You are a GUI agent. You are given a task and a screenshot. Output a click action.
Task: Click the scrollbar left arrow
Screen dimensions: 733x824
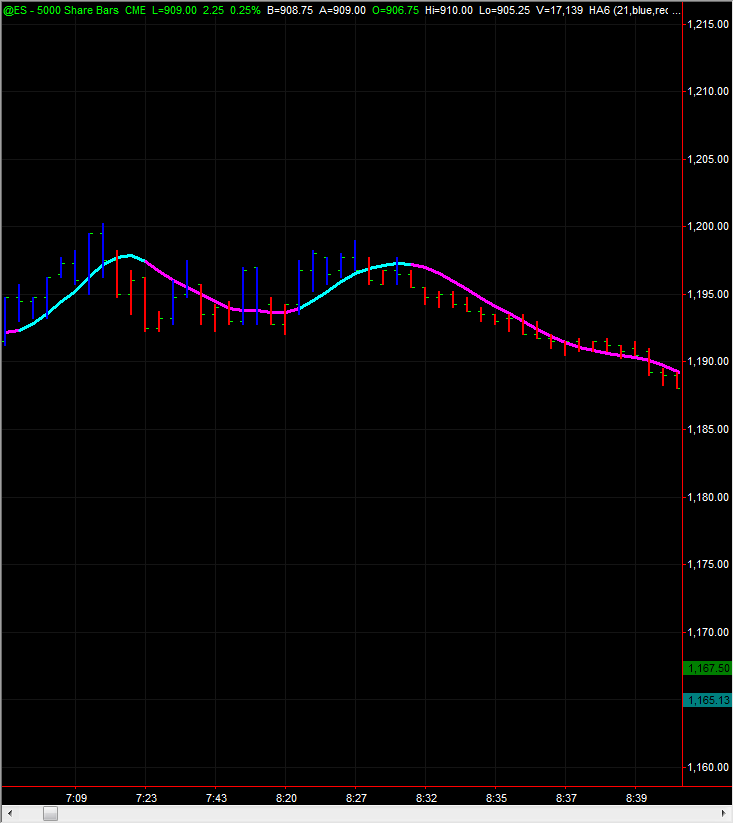pos(9,813)
